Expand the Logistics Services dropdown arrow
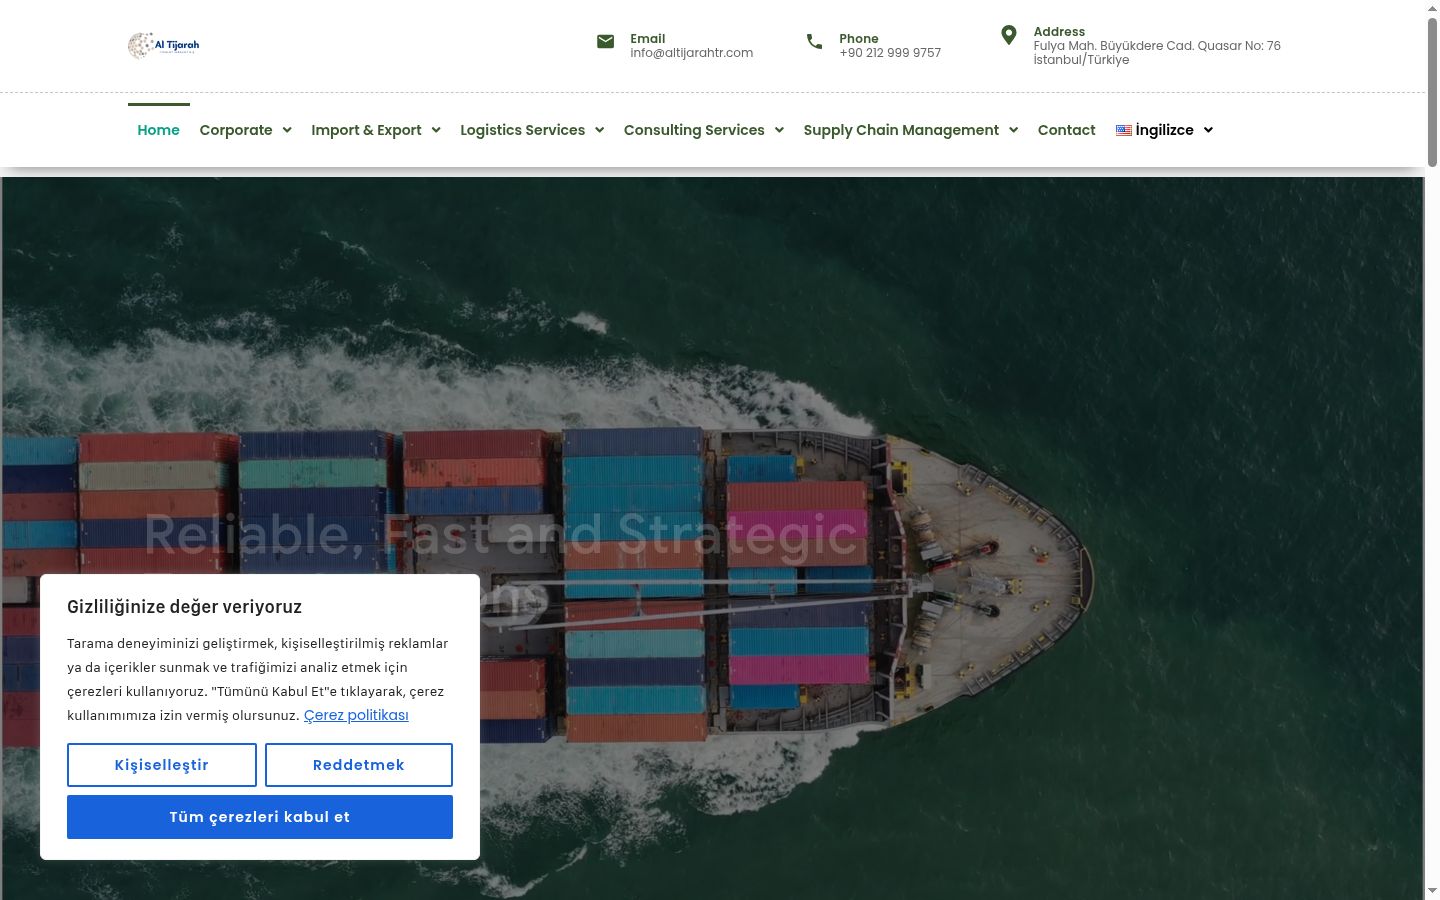 click(599, 130)
